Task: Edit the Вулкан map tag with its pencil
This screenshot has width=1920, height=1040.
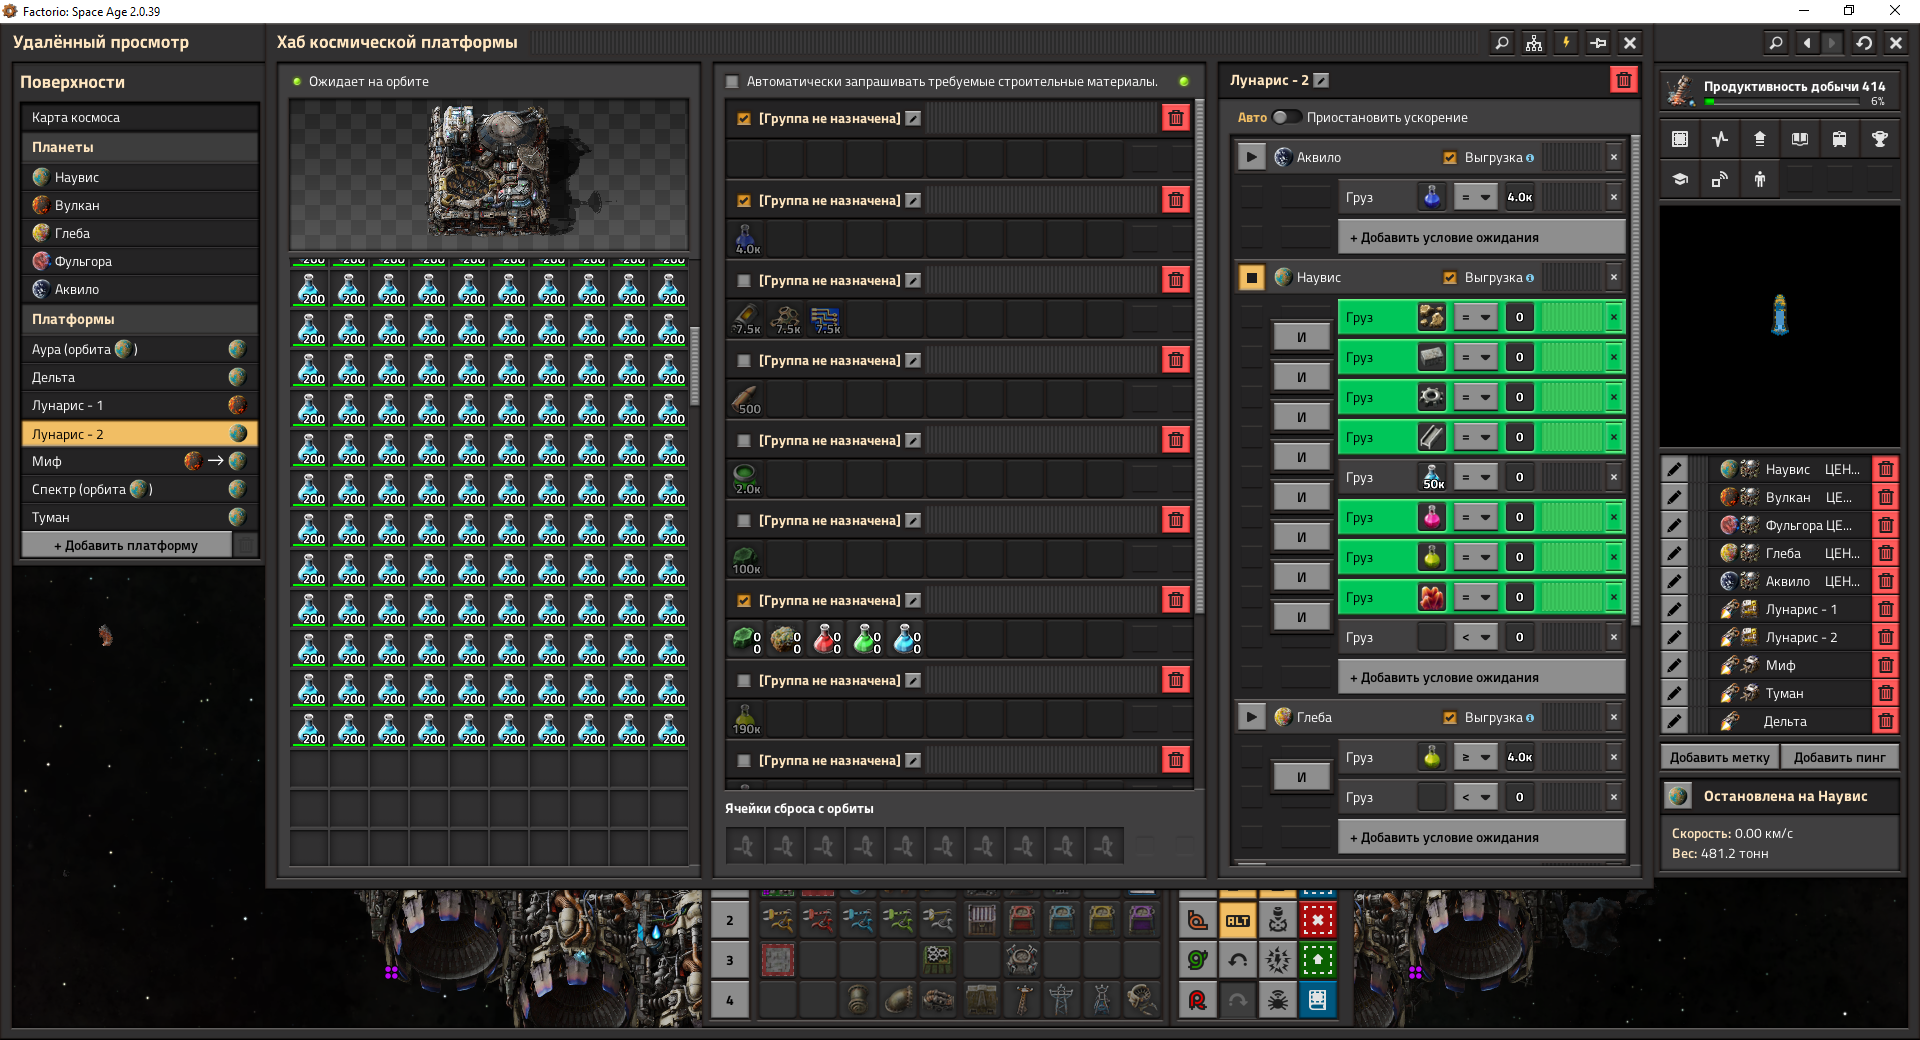Action: pyautogui.click(x=1675, y=497)
